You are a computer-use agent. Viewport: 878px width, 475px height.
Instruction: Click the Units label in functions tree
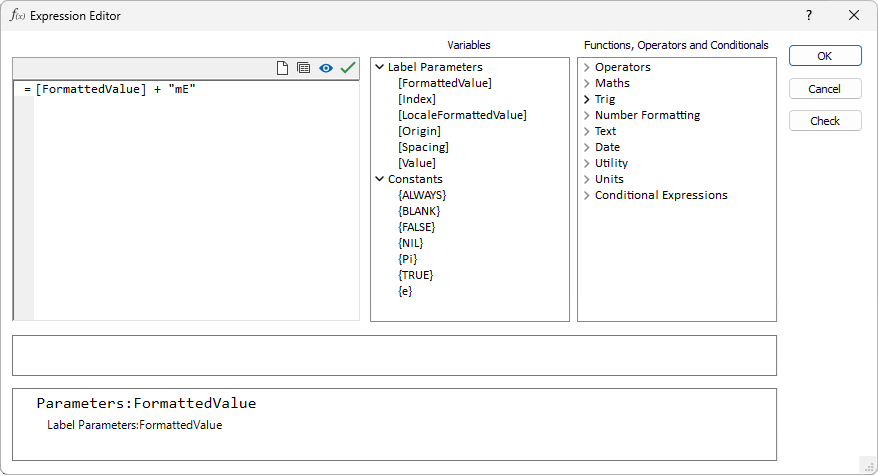point(609,179)
